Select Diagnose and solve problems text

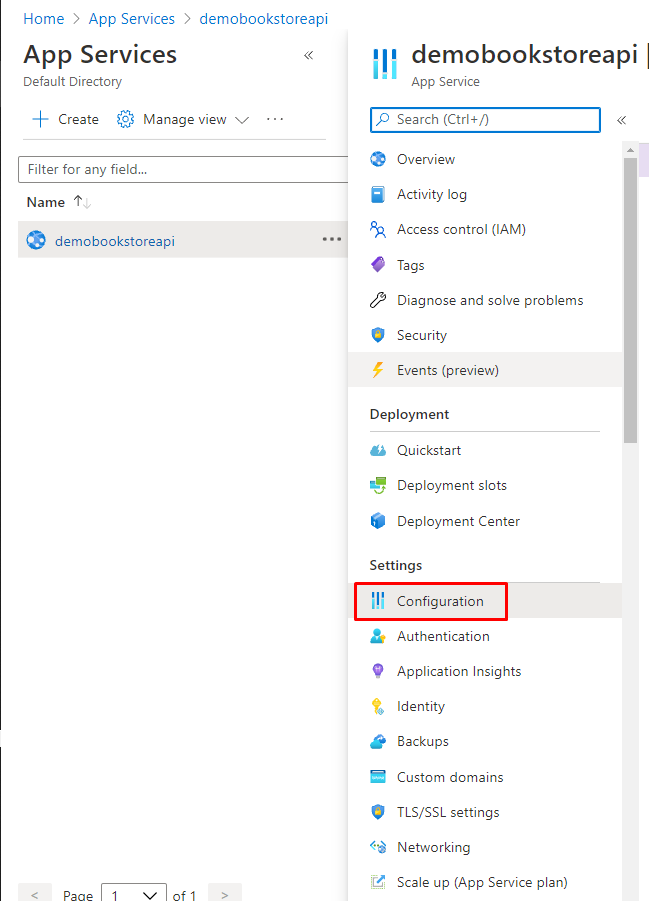pos(490,300)
